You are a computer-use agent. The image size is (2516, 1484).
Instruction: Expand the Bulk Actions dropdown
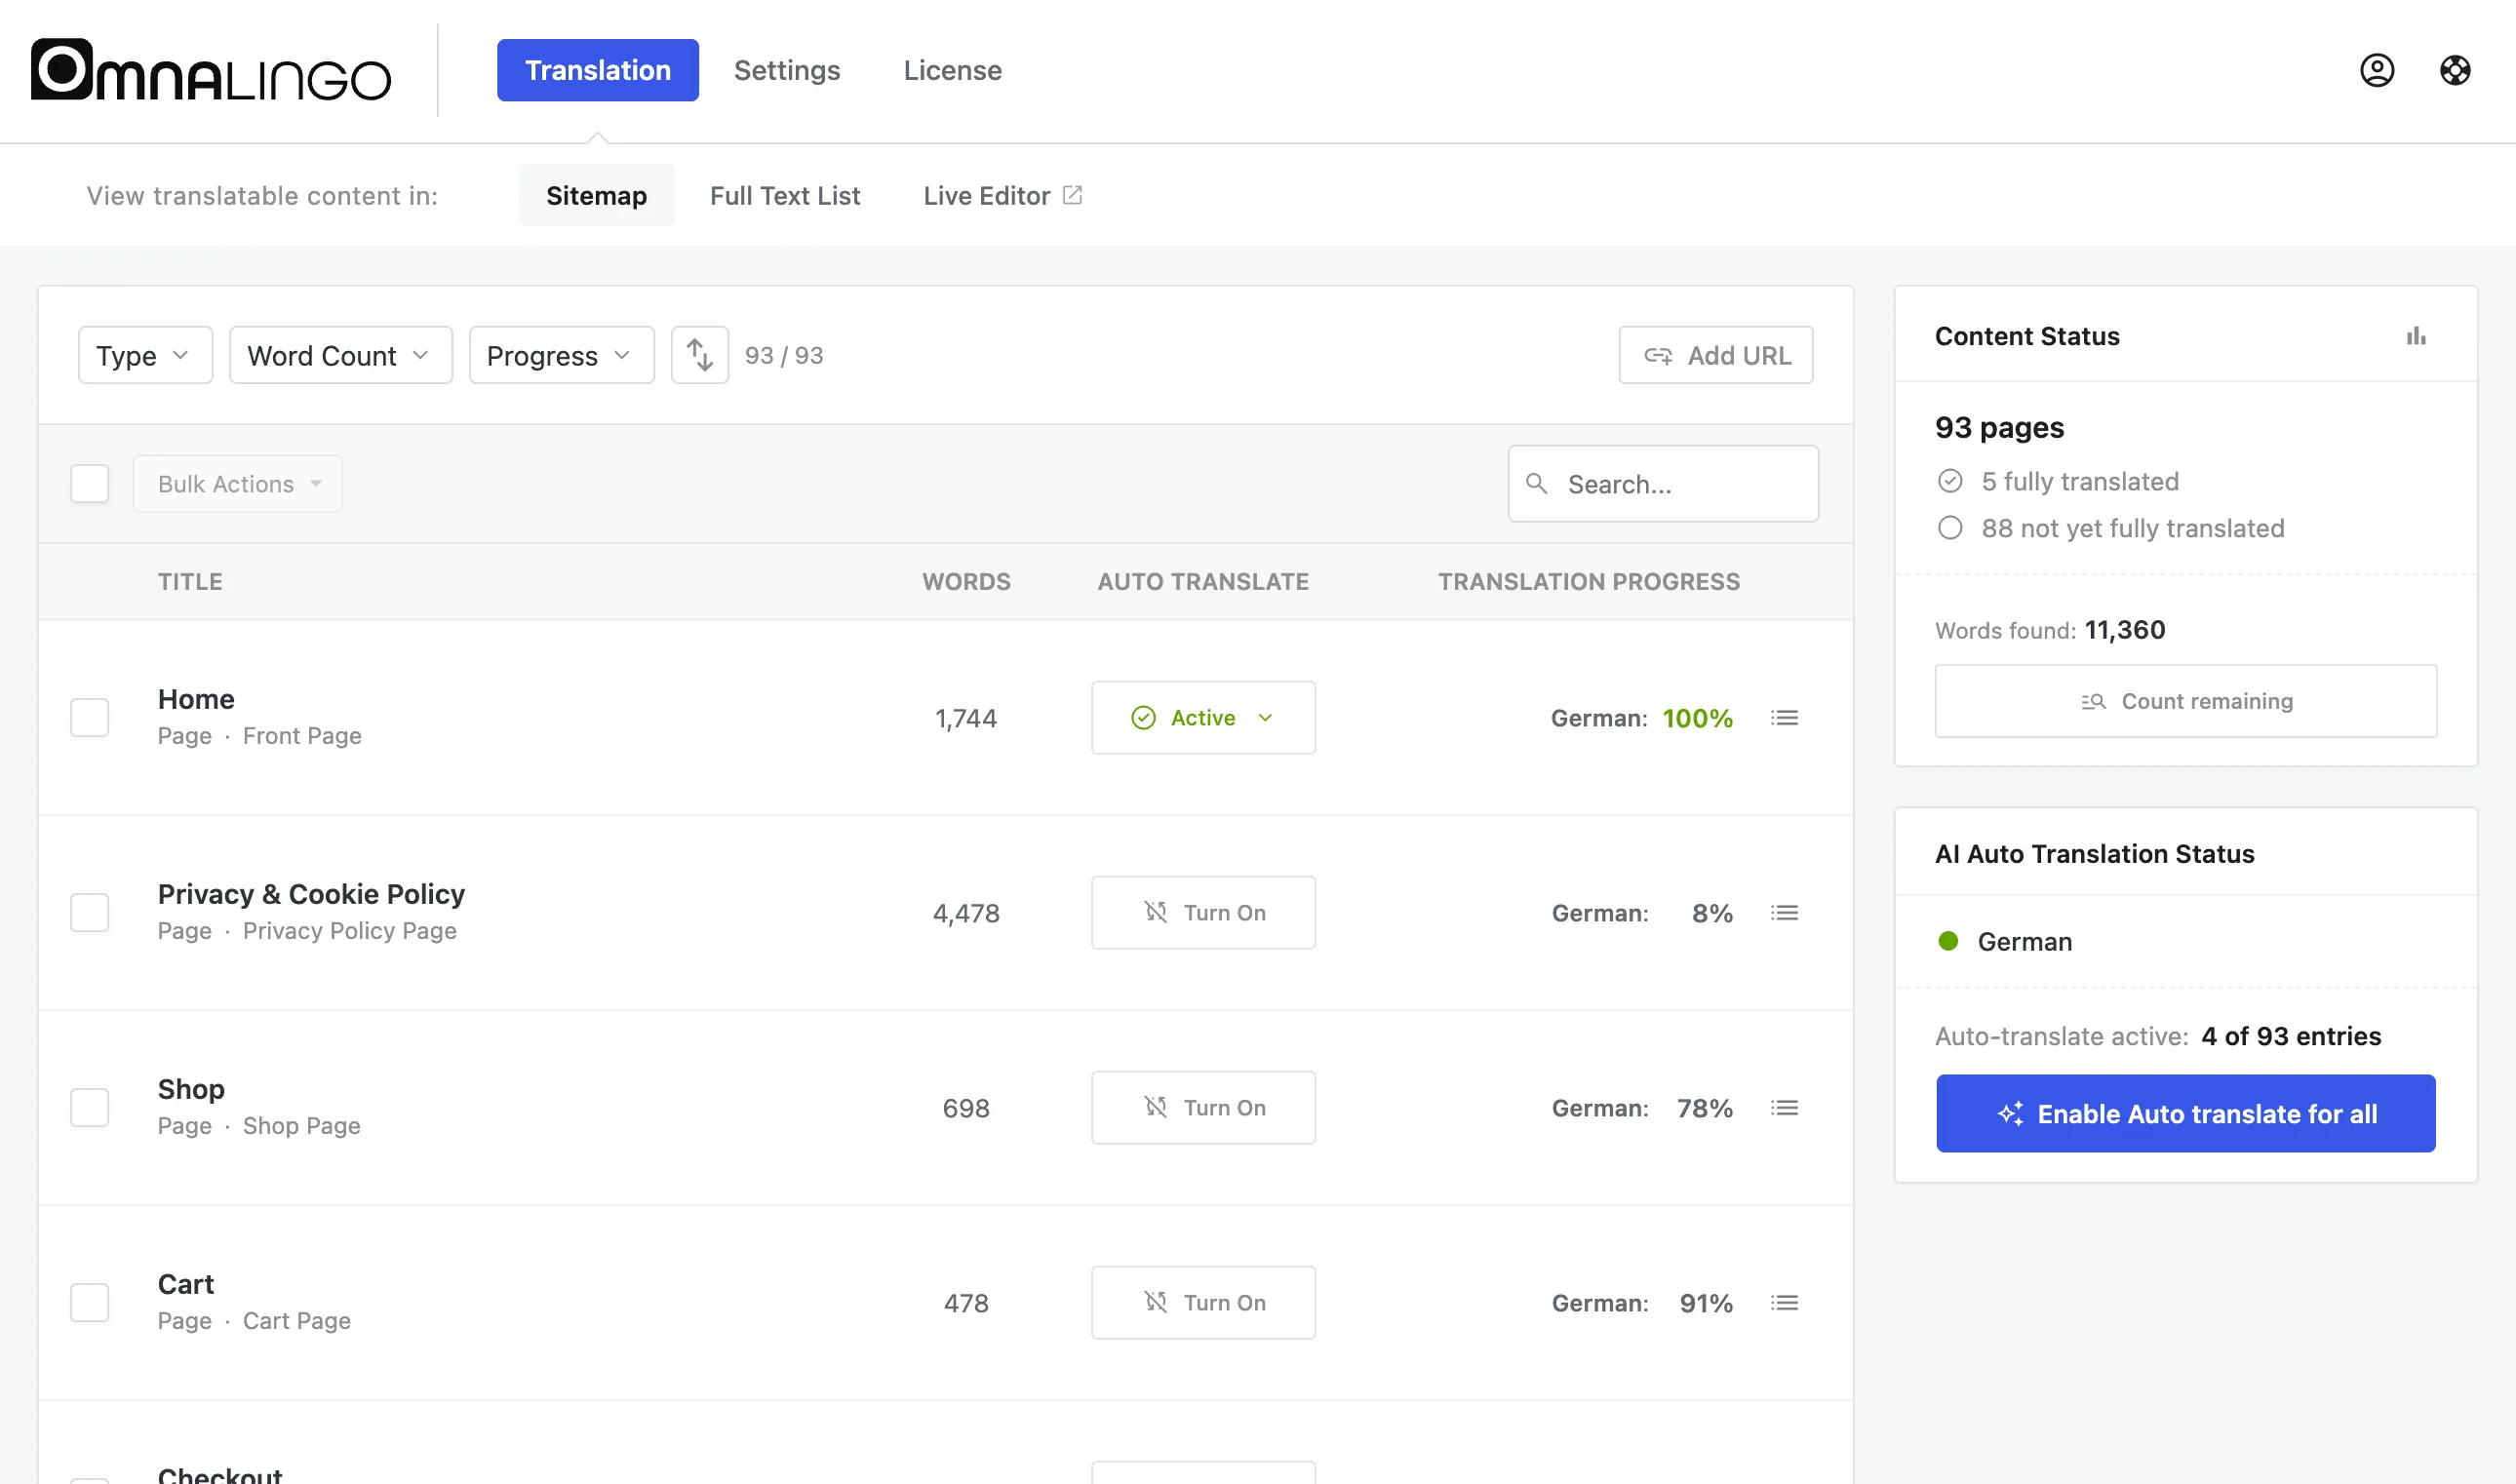coord(238,484)
